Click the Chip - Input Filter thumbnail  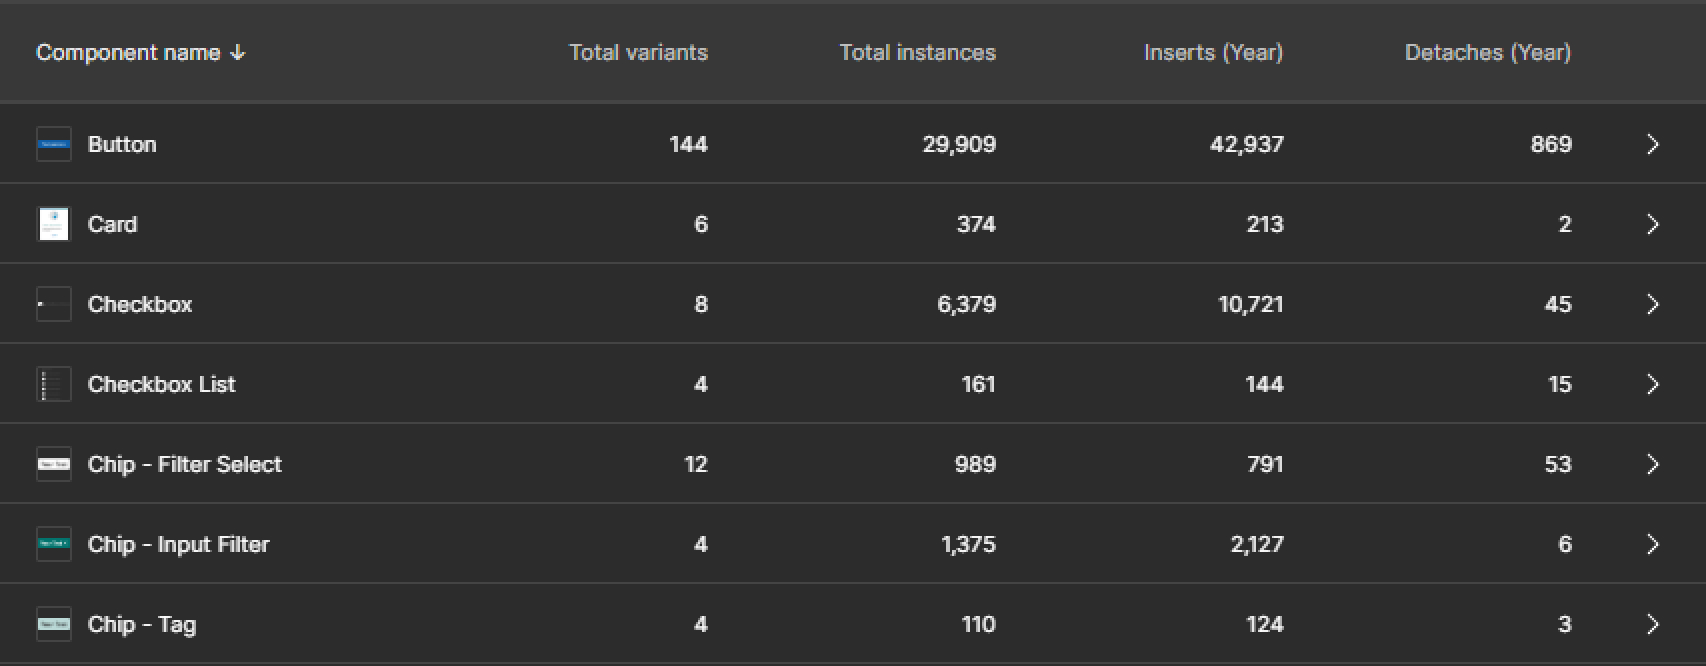pyautogui.click(x=54, y=544)
